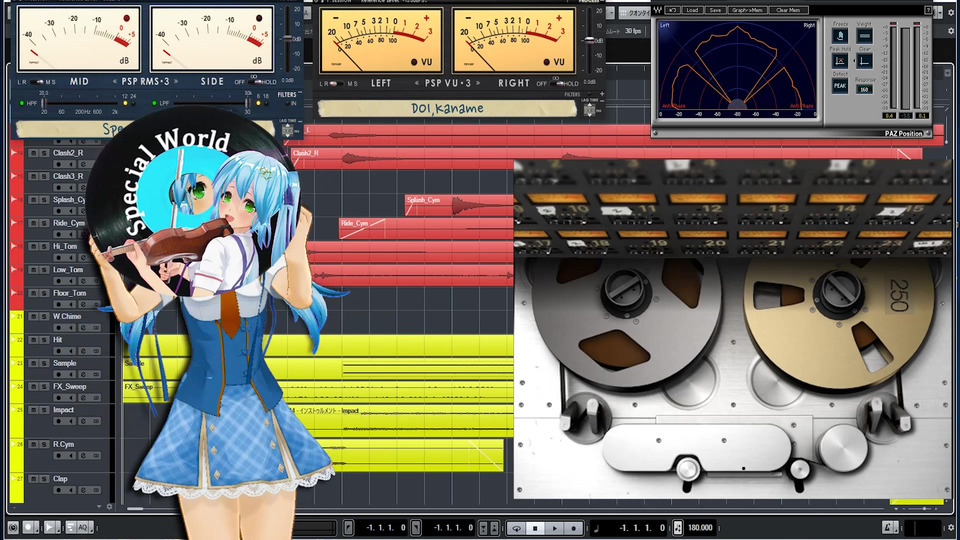Select the Floor_Tom track name
Image resolution: width=960 pixels, height=540 pixels.
pos(69,293)
